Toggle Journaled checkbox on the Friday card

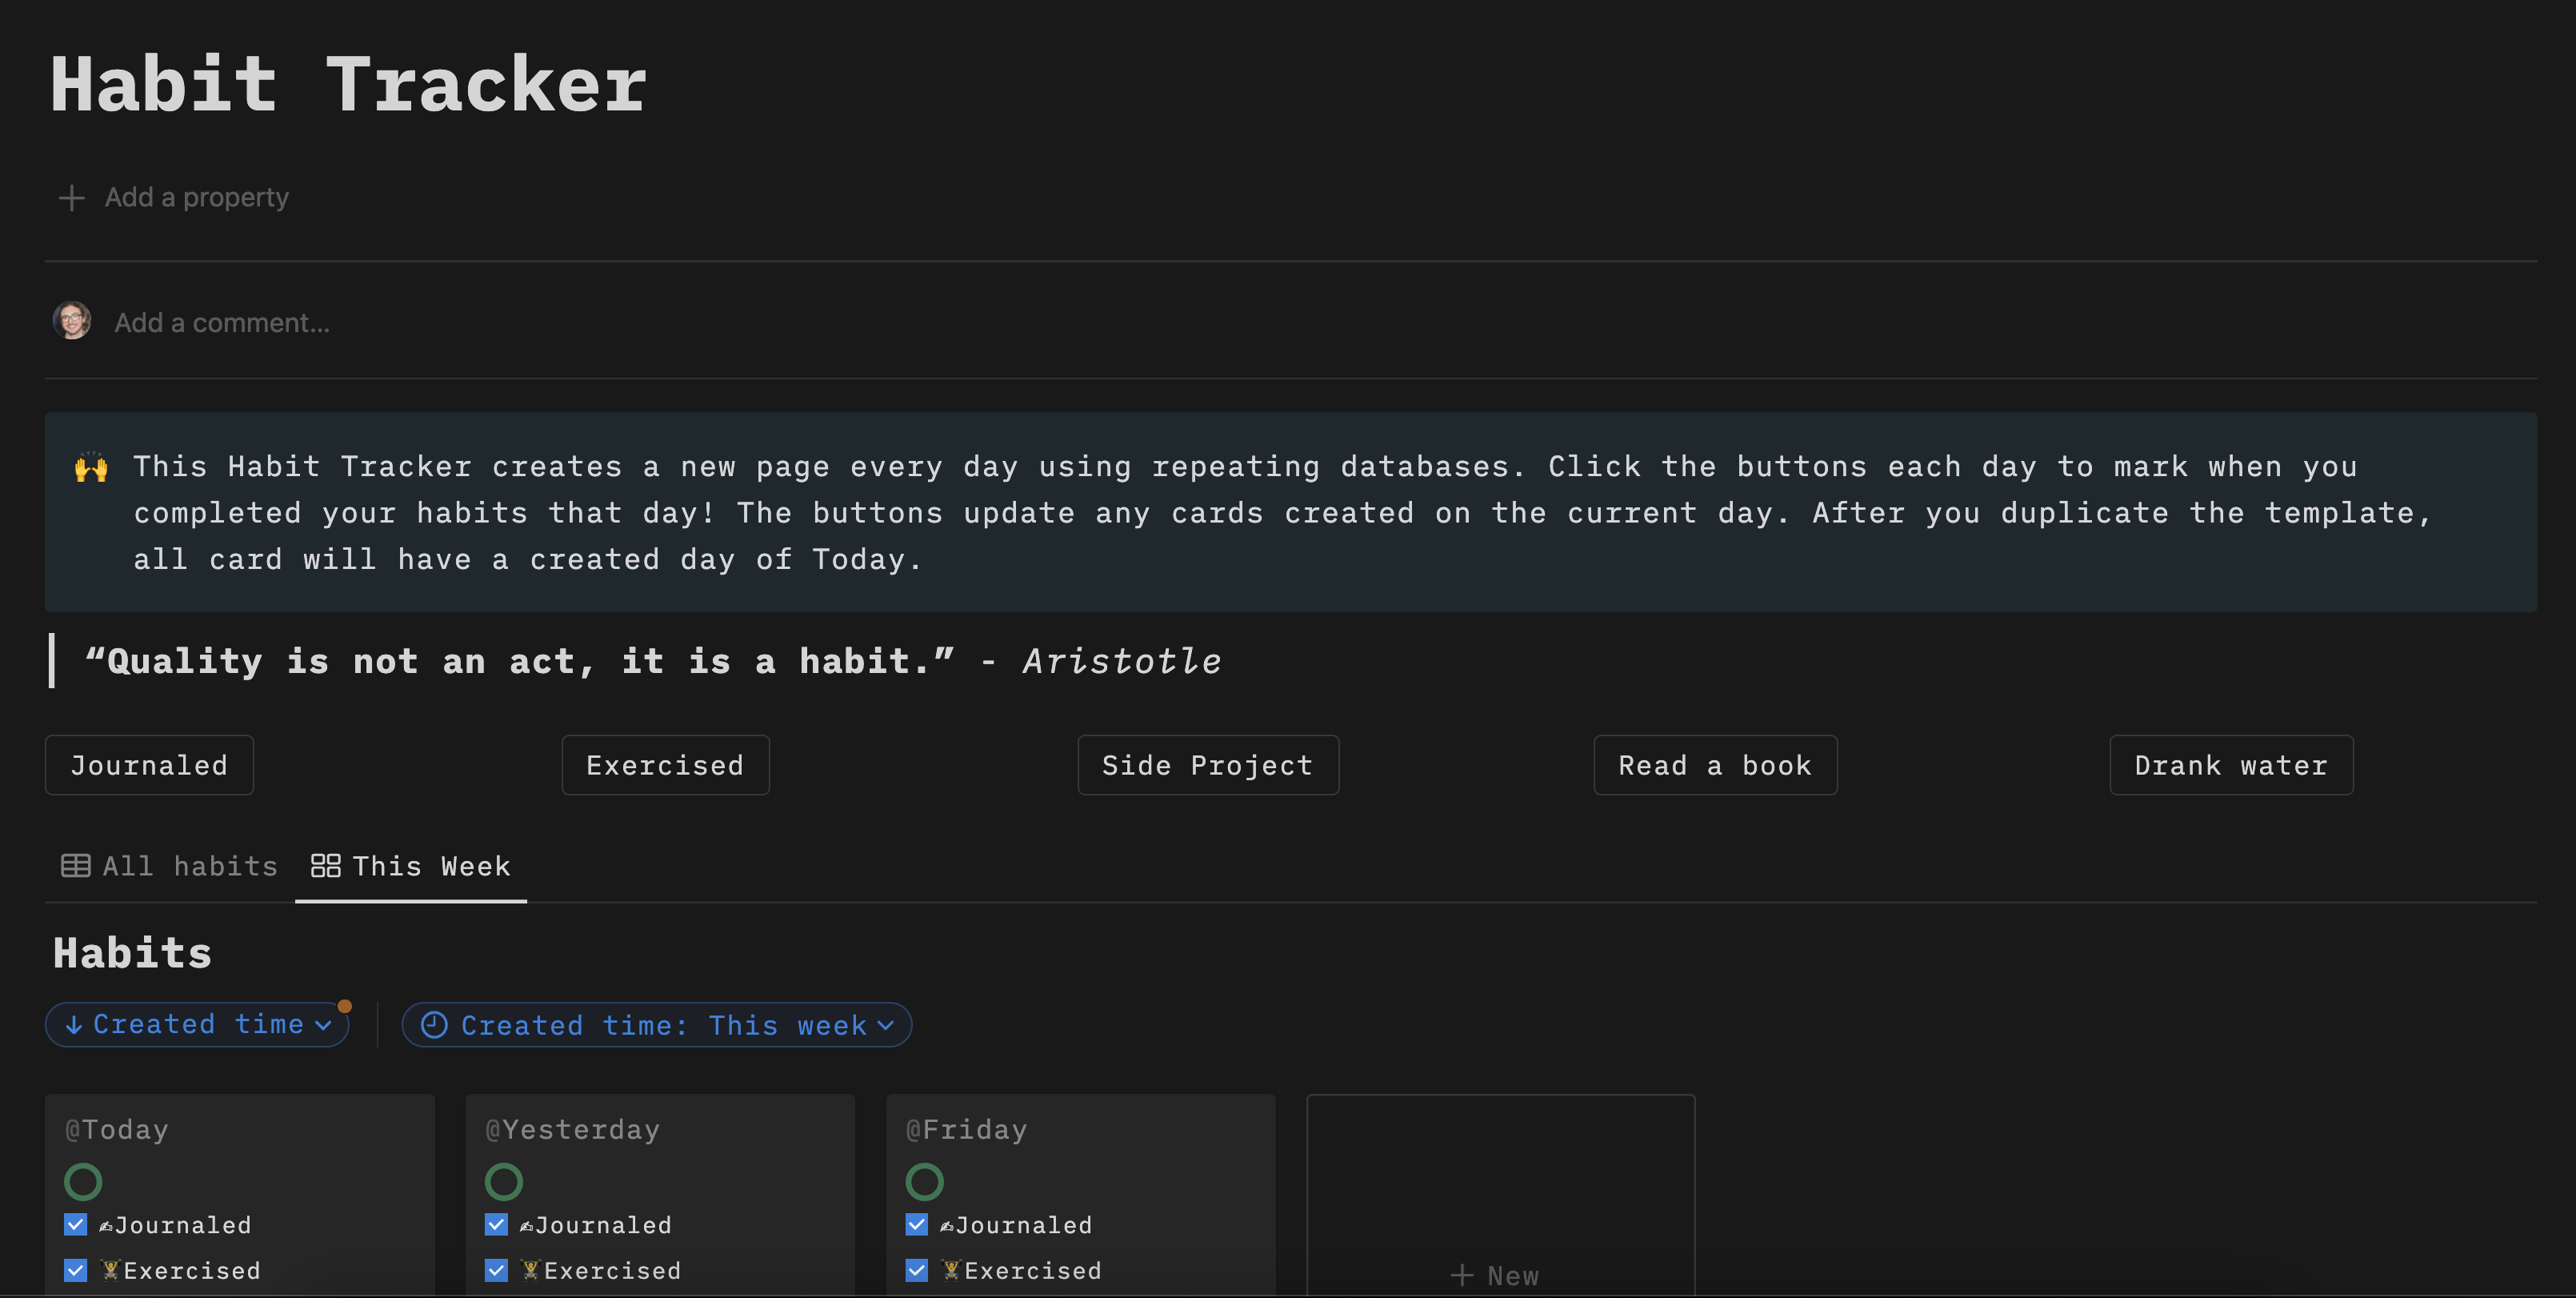coord(916,1225)
